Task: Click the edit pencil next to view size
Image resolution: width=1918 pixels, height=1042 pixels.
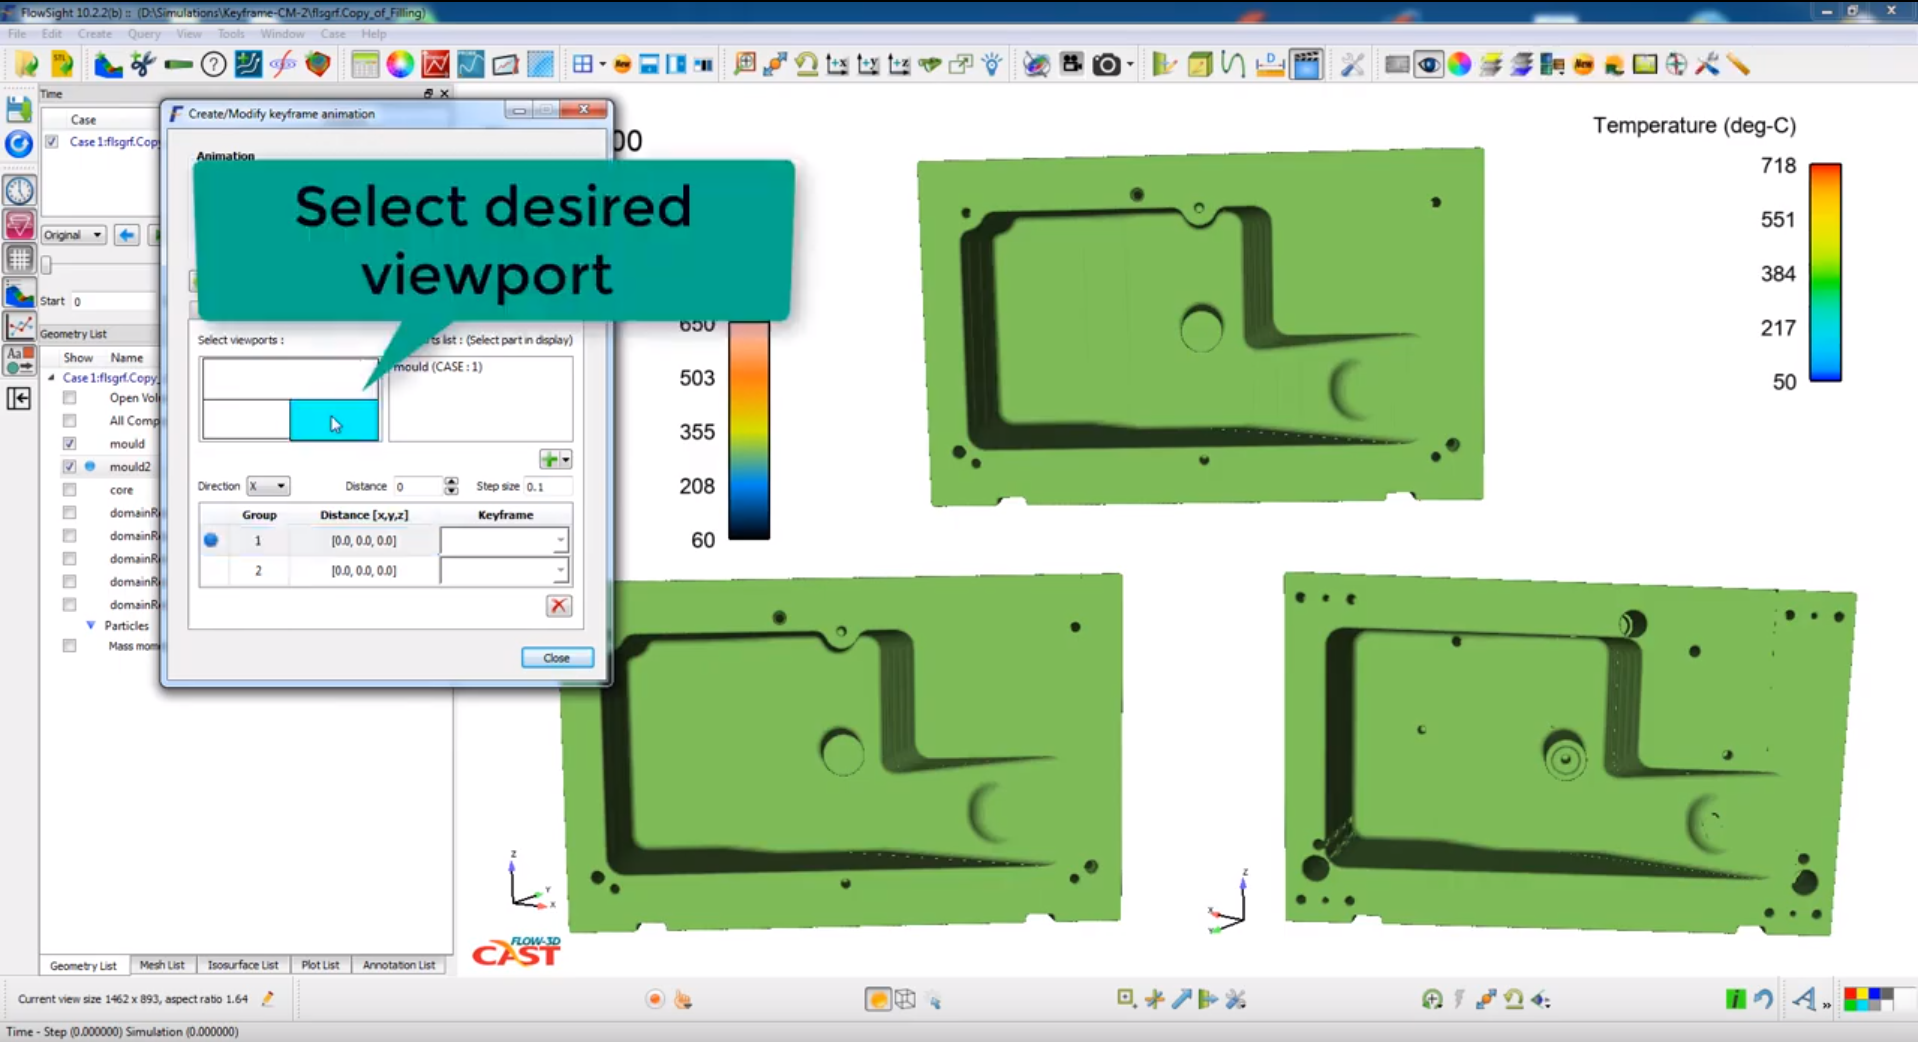Action: tap(268, 998)
